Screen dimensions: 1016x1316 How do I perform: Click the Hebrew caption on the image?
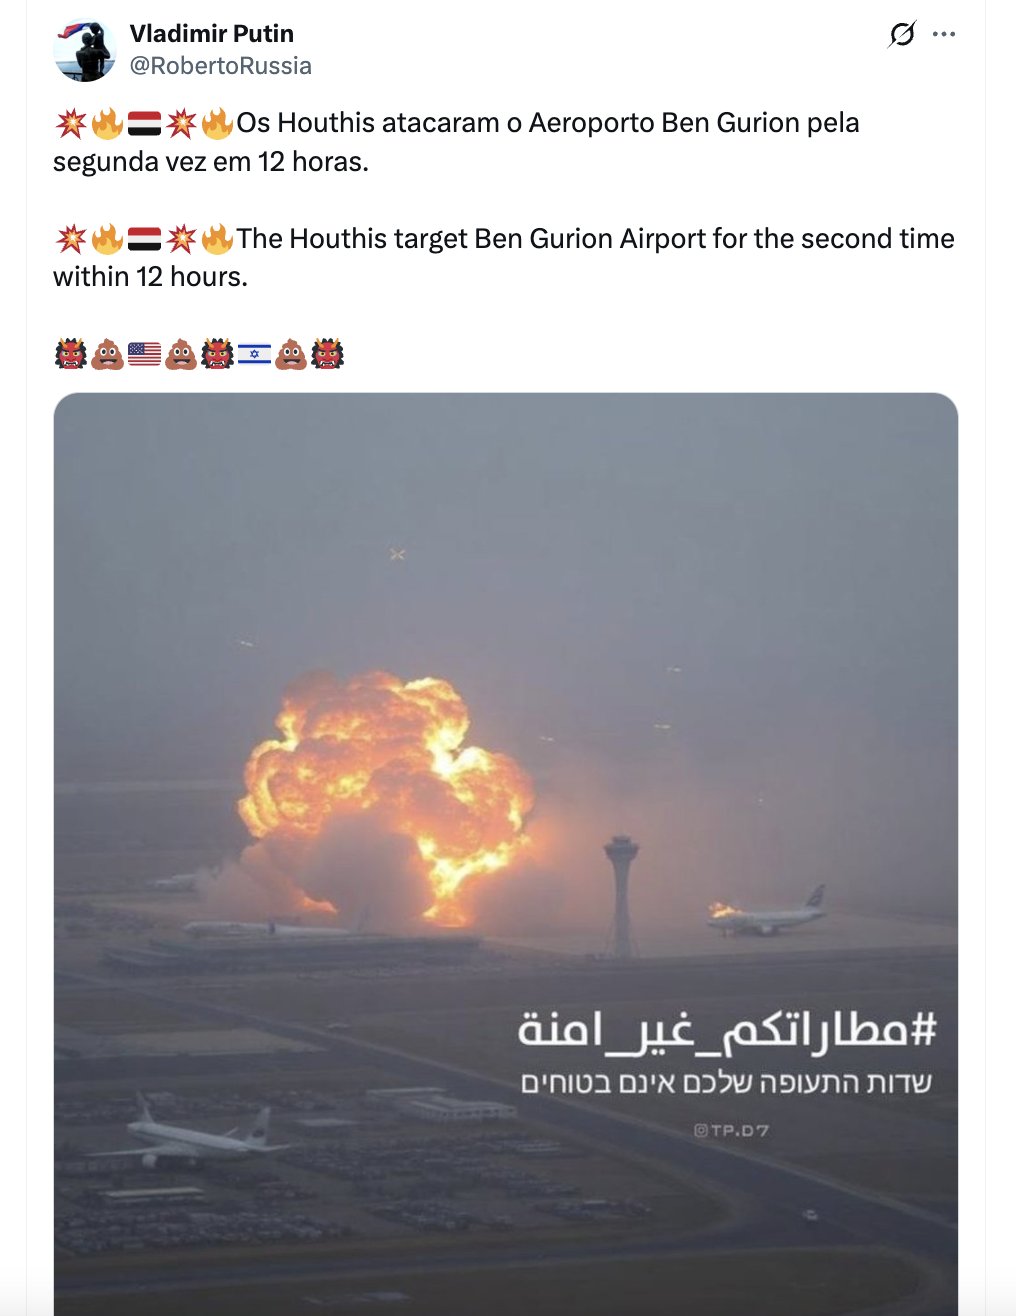[726, 1083]
